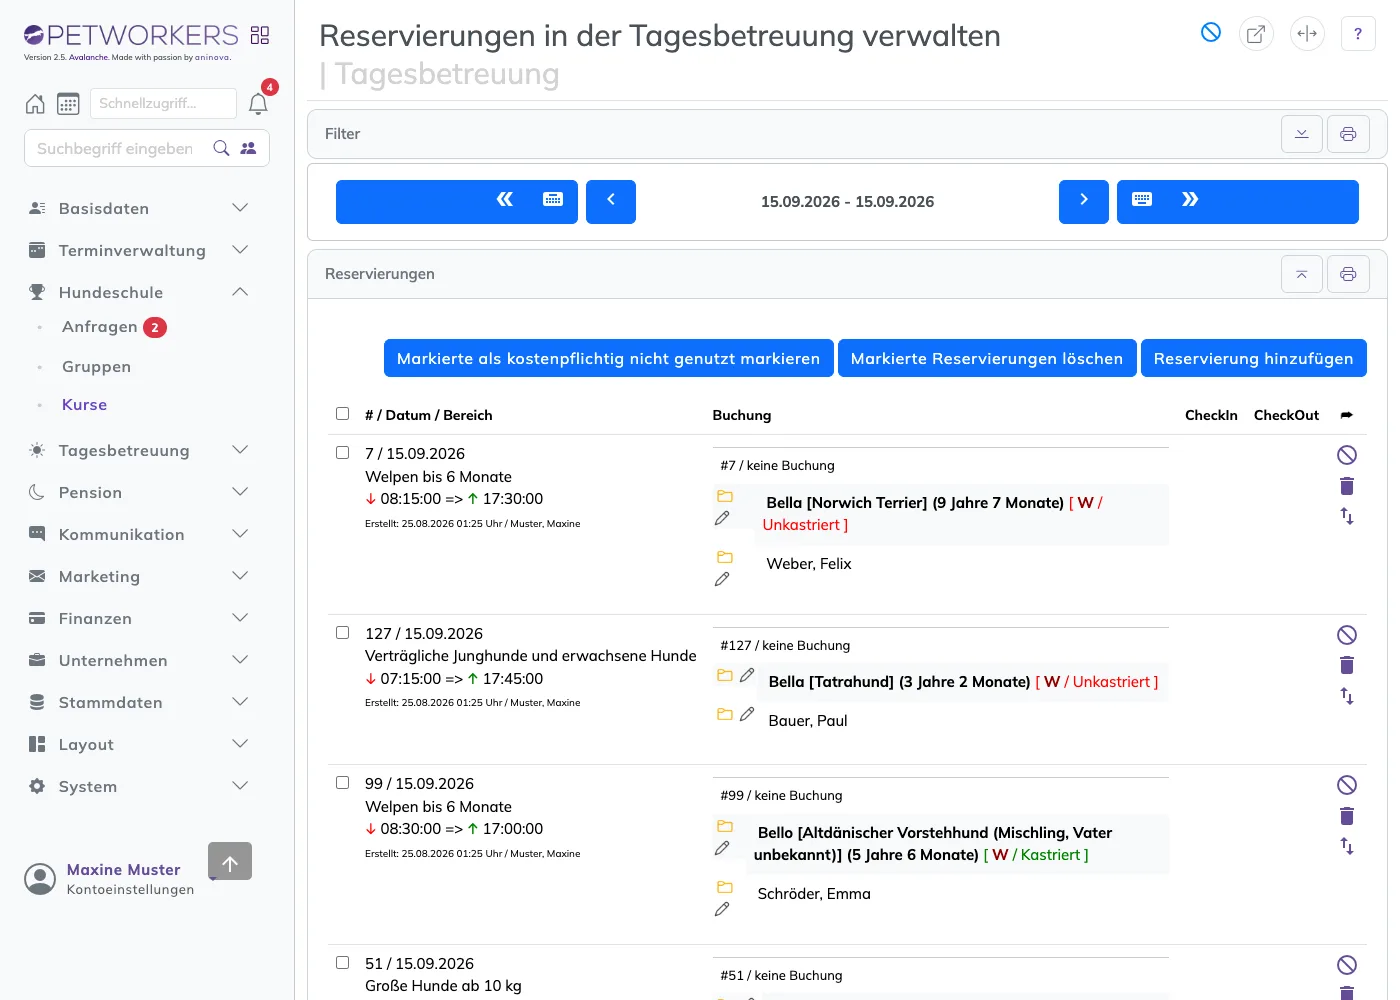Delete reservation 127 with trash icon
Image resolution: width=1400 pixels, height=1000 pixels.
1347,665
